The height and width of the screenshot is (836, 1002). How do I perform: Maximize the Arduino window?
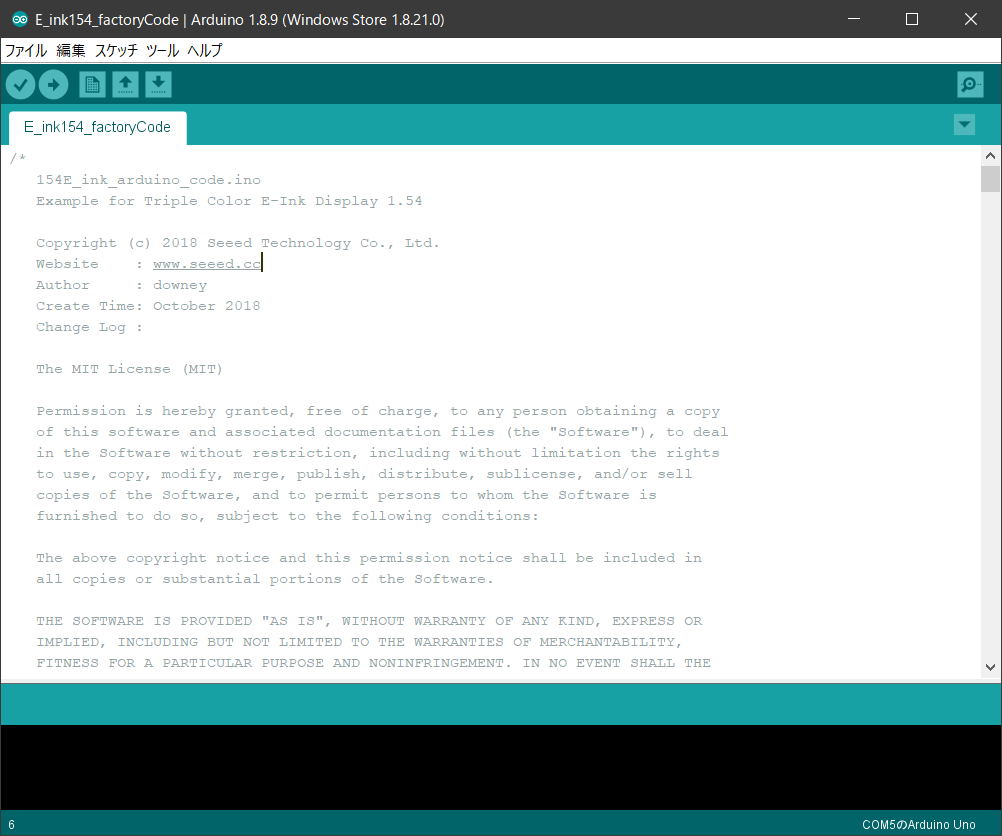[912, 19]
